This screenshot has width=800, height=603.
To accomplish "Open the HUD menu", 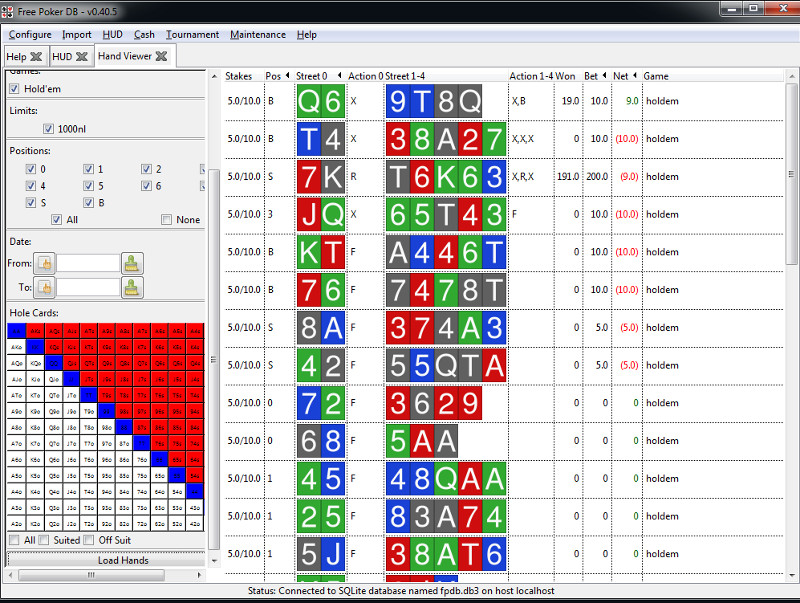I will pyautogui.click(x=112, y=35).
